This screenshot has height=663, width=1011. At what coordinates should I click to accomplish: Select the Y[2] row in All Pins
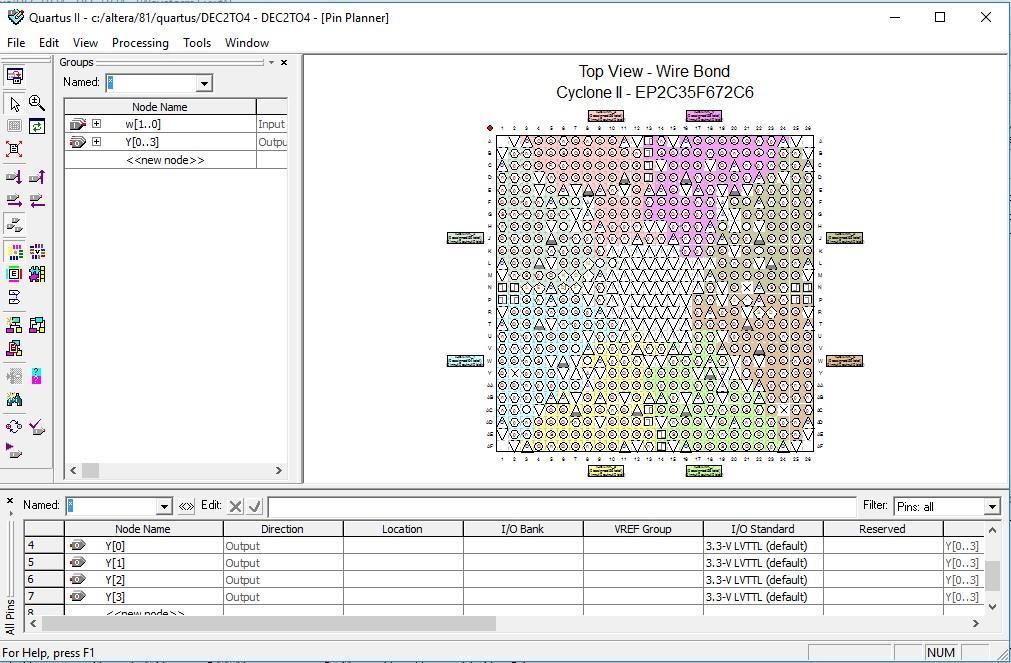(503, 580)
